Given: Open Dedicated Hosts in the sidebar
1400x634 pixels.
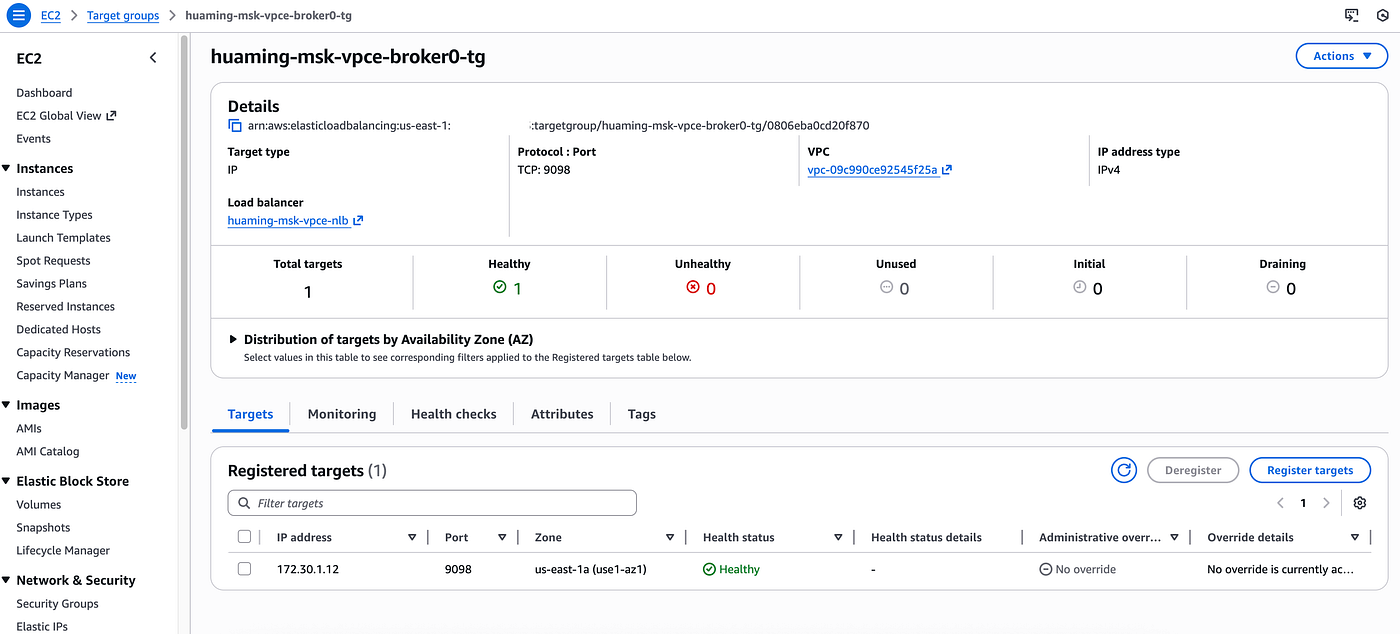Looking at the screenshot, I should (58, 330).
